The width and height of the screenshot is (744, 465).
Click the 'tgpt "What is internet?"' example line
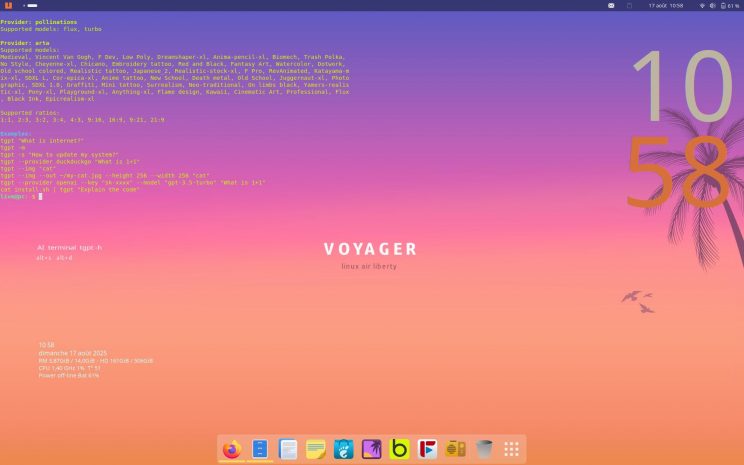pos(42,141)
